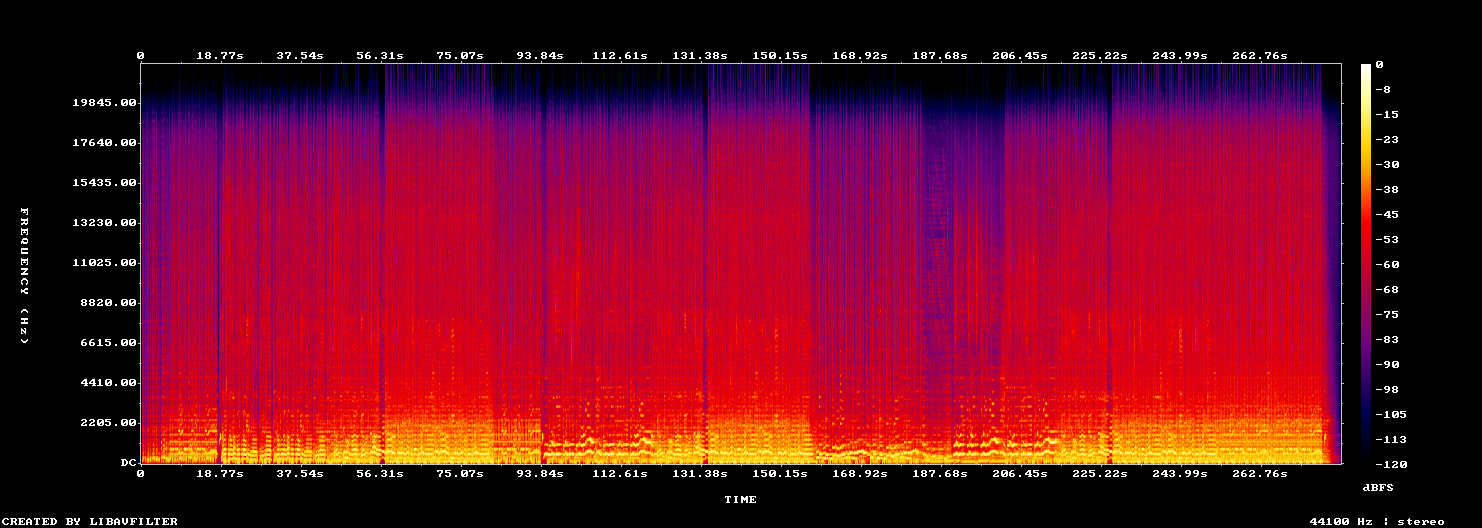Click 131.38s on the top time axis
Screen dimensions: 1482x528
pyautogui.click(x=700, y=55)
